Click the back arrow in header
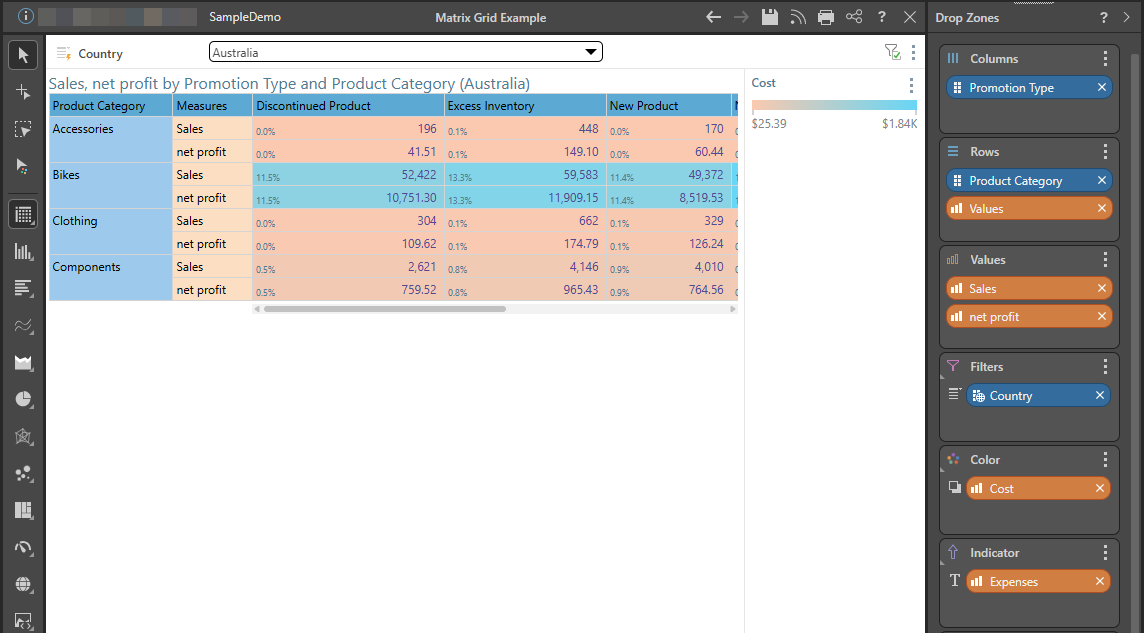Image resolution: width=1144 pixels, height=633 pixels. click(x=713, y=17)
